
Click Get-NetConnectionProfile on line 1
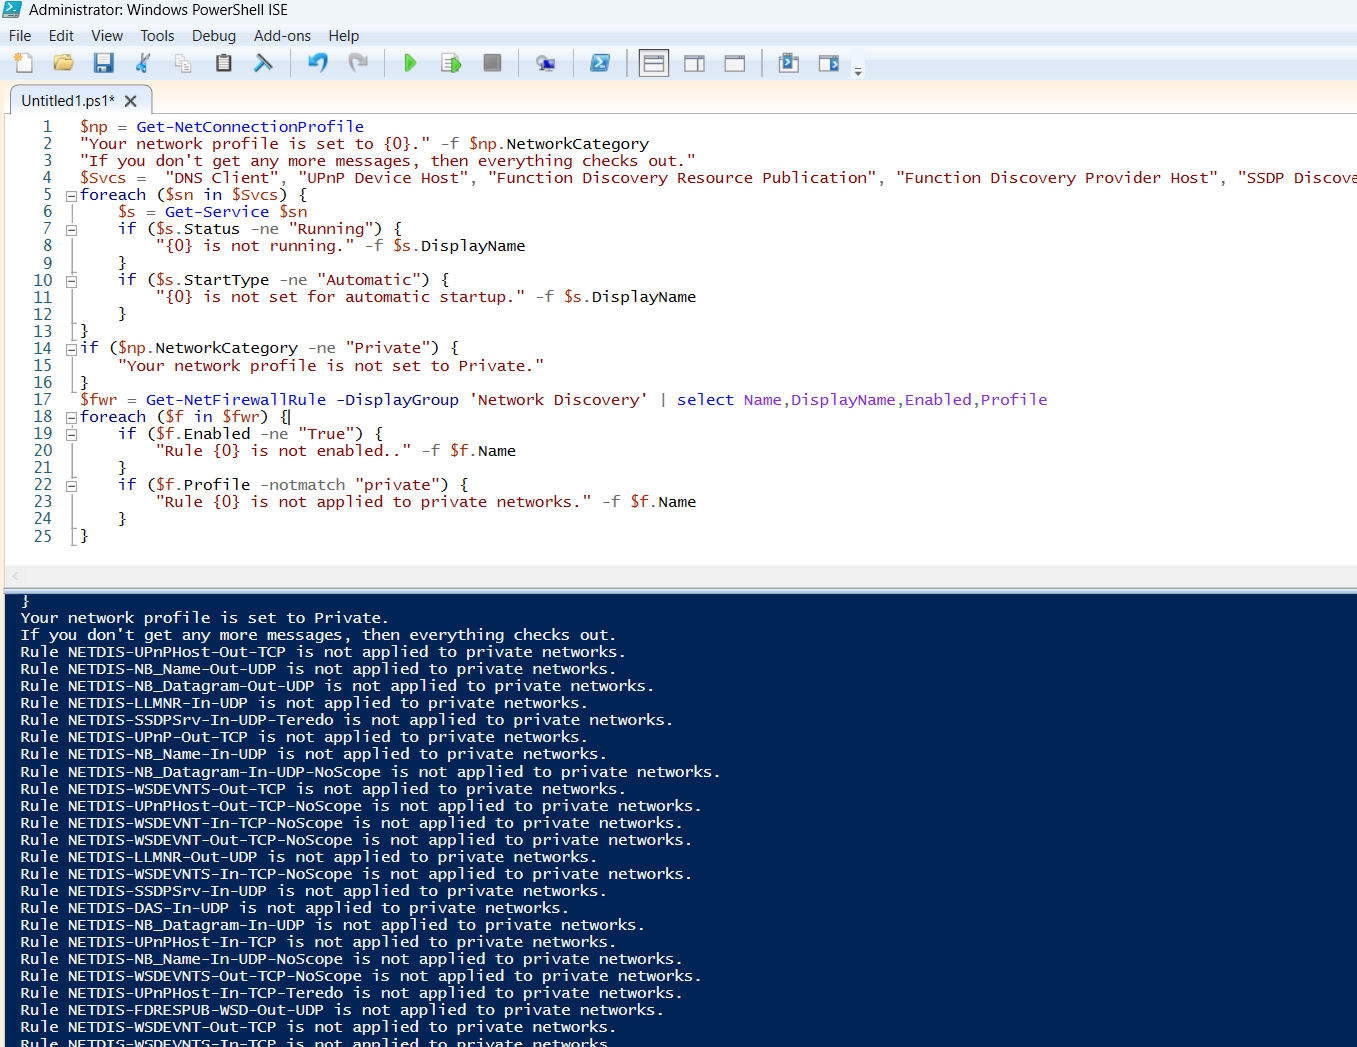[x=250, y=127]
